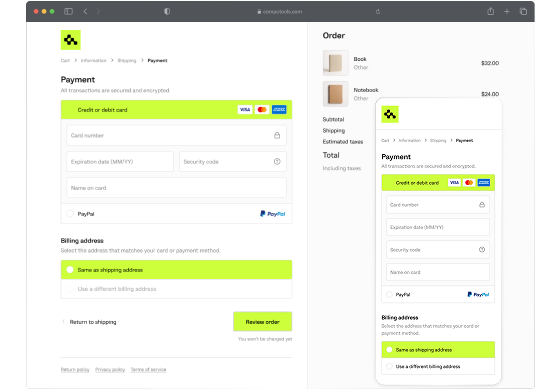Open the Safari share icon
The image size is (560, 391).
tap(491, 11)
